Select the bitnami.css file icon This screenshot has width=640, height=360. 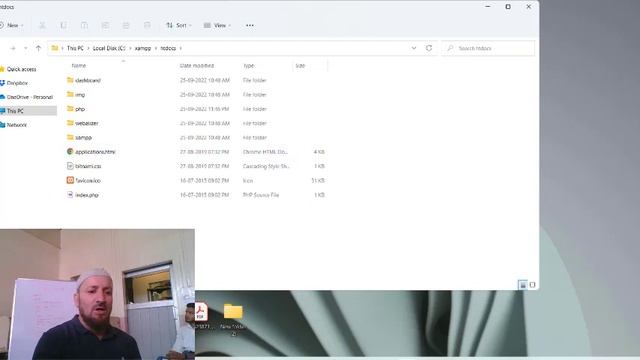70,166
